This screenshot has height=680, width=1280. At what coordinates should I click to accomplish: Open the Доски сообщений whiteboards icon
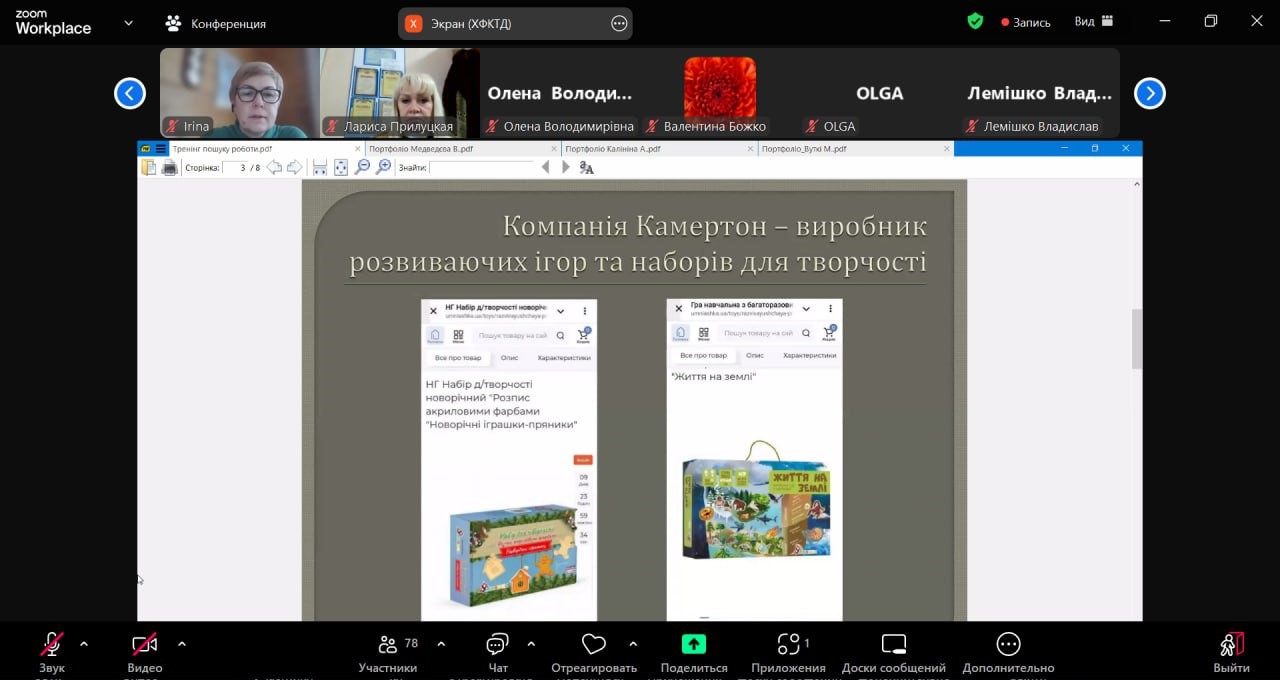coord(894,645)
